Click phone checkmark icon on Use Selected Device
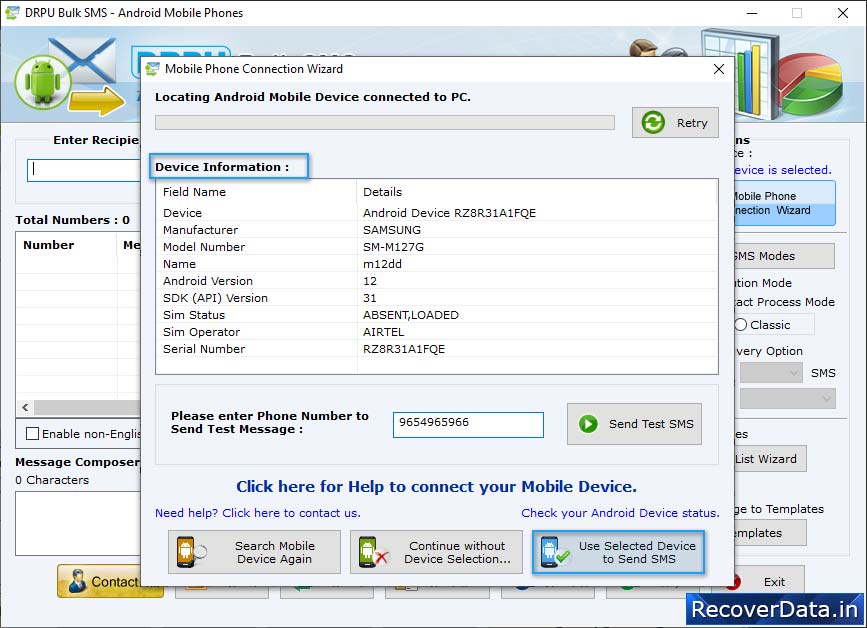The image size is (867, 628). [x=555, y=552]
